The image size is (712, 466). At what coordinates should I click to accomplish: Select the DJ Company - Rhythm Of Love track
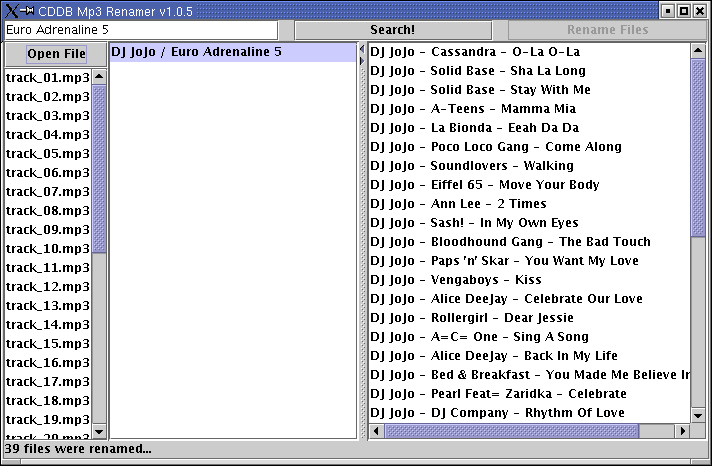coord(529,413)
